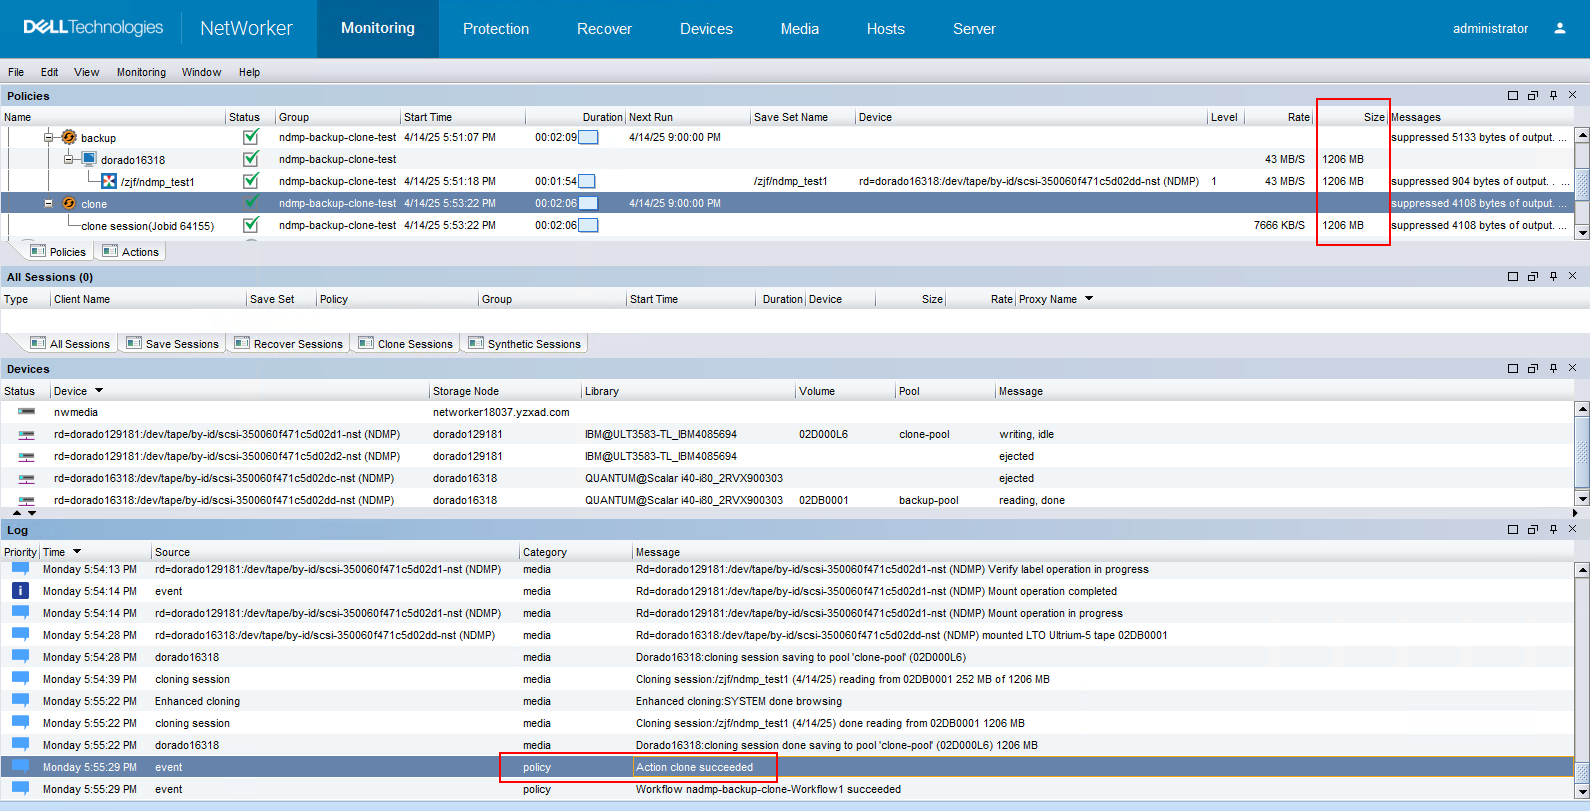Click the dorado16318 client computer icon
The height and width of the screenshot is (811, 1590).
pyautogui.click(x=89, y=159)
